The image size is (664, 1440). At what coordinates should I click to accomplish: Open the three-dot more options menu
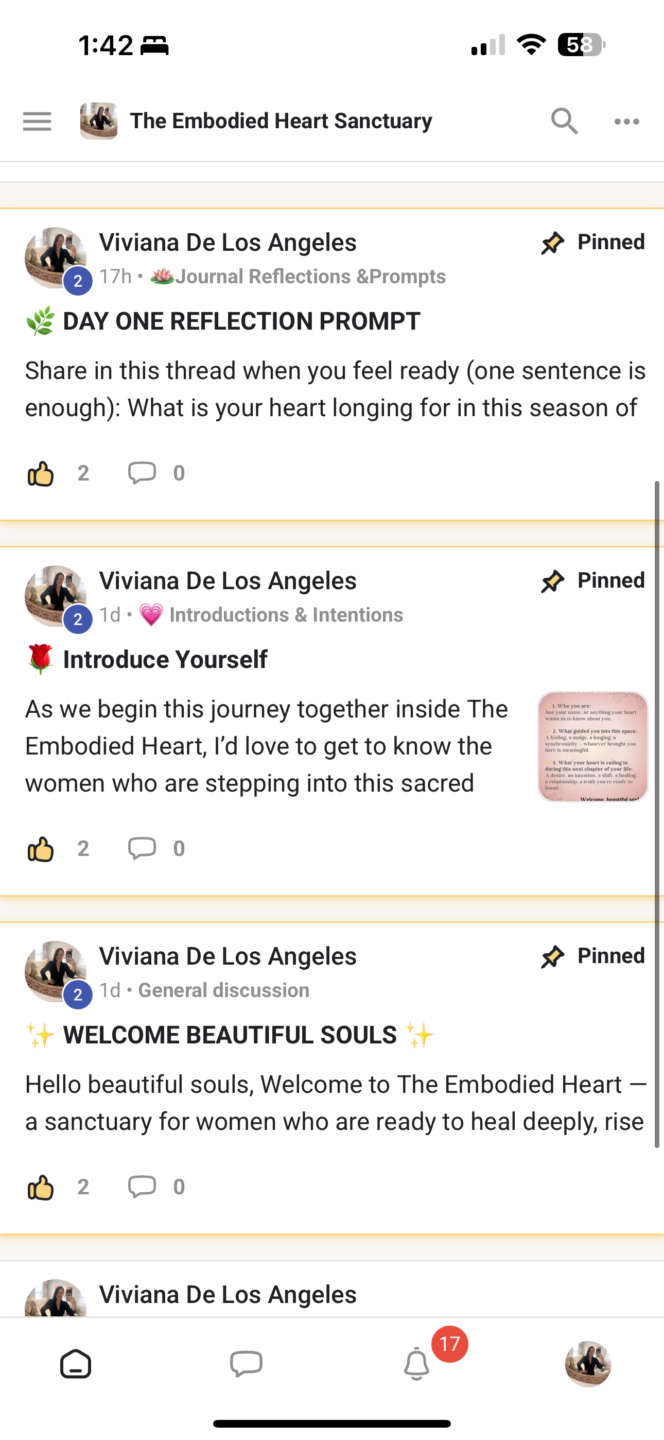(626, 122)
